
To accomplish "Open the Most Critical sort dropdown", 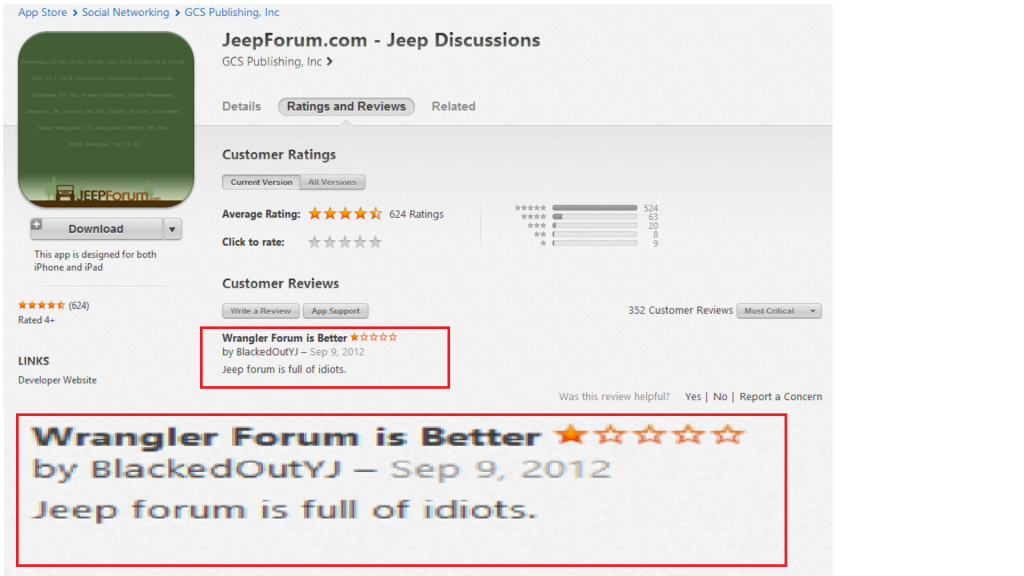I will click(x=779, y=311).
